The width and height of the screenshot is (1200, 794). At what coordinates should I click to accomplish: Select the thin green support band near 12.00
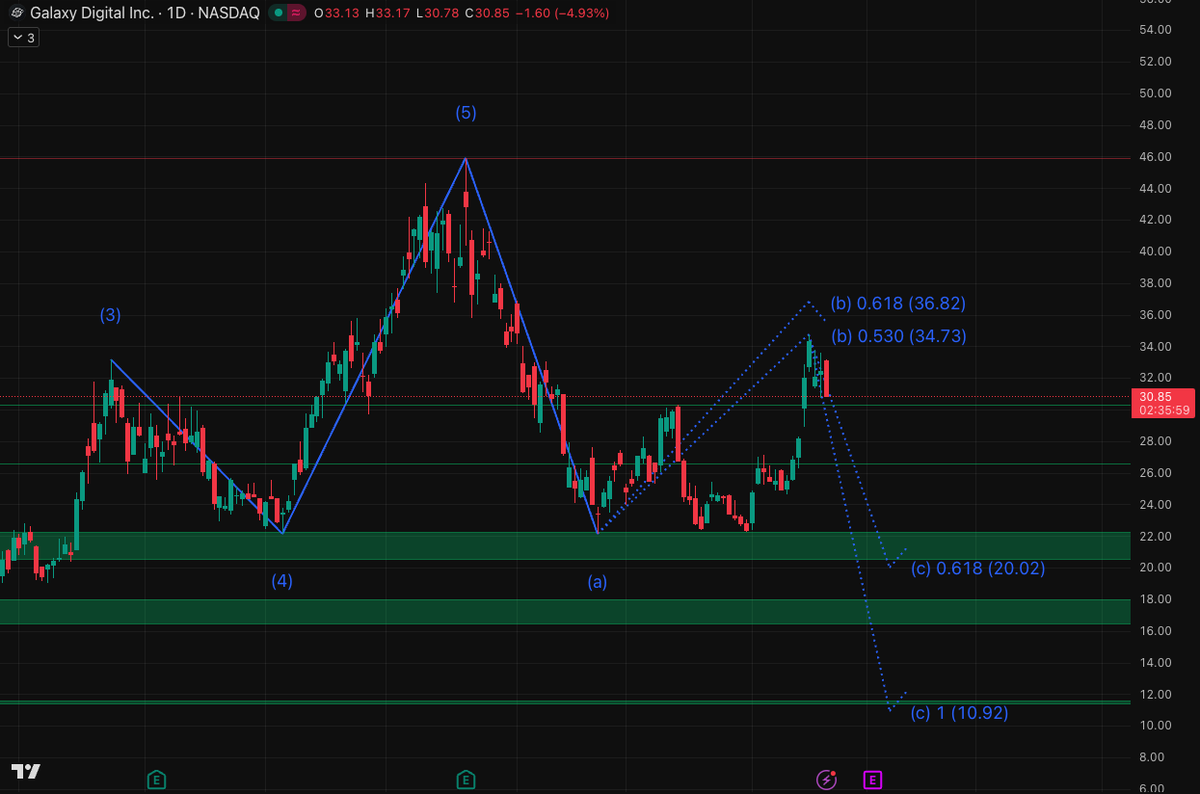pos(565,702)
